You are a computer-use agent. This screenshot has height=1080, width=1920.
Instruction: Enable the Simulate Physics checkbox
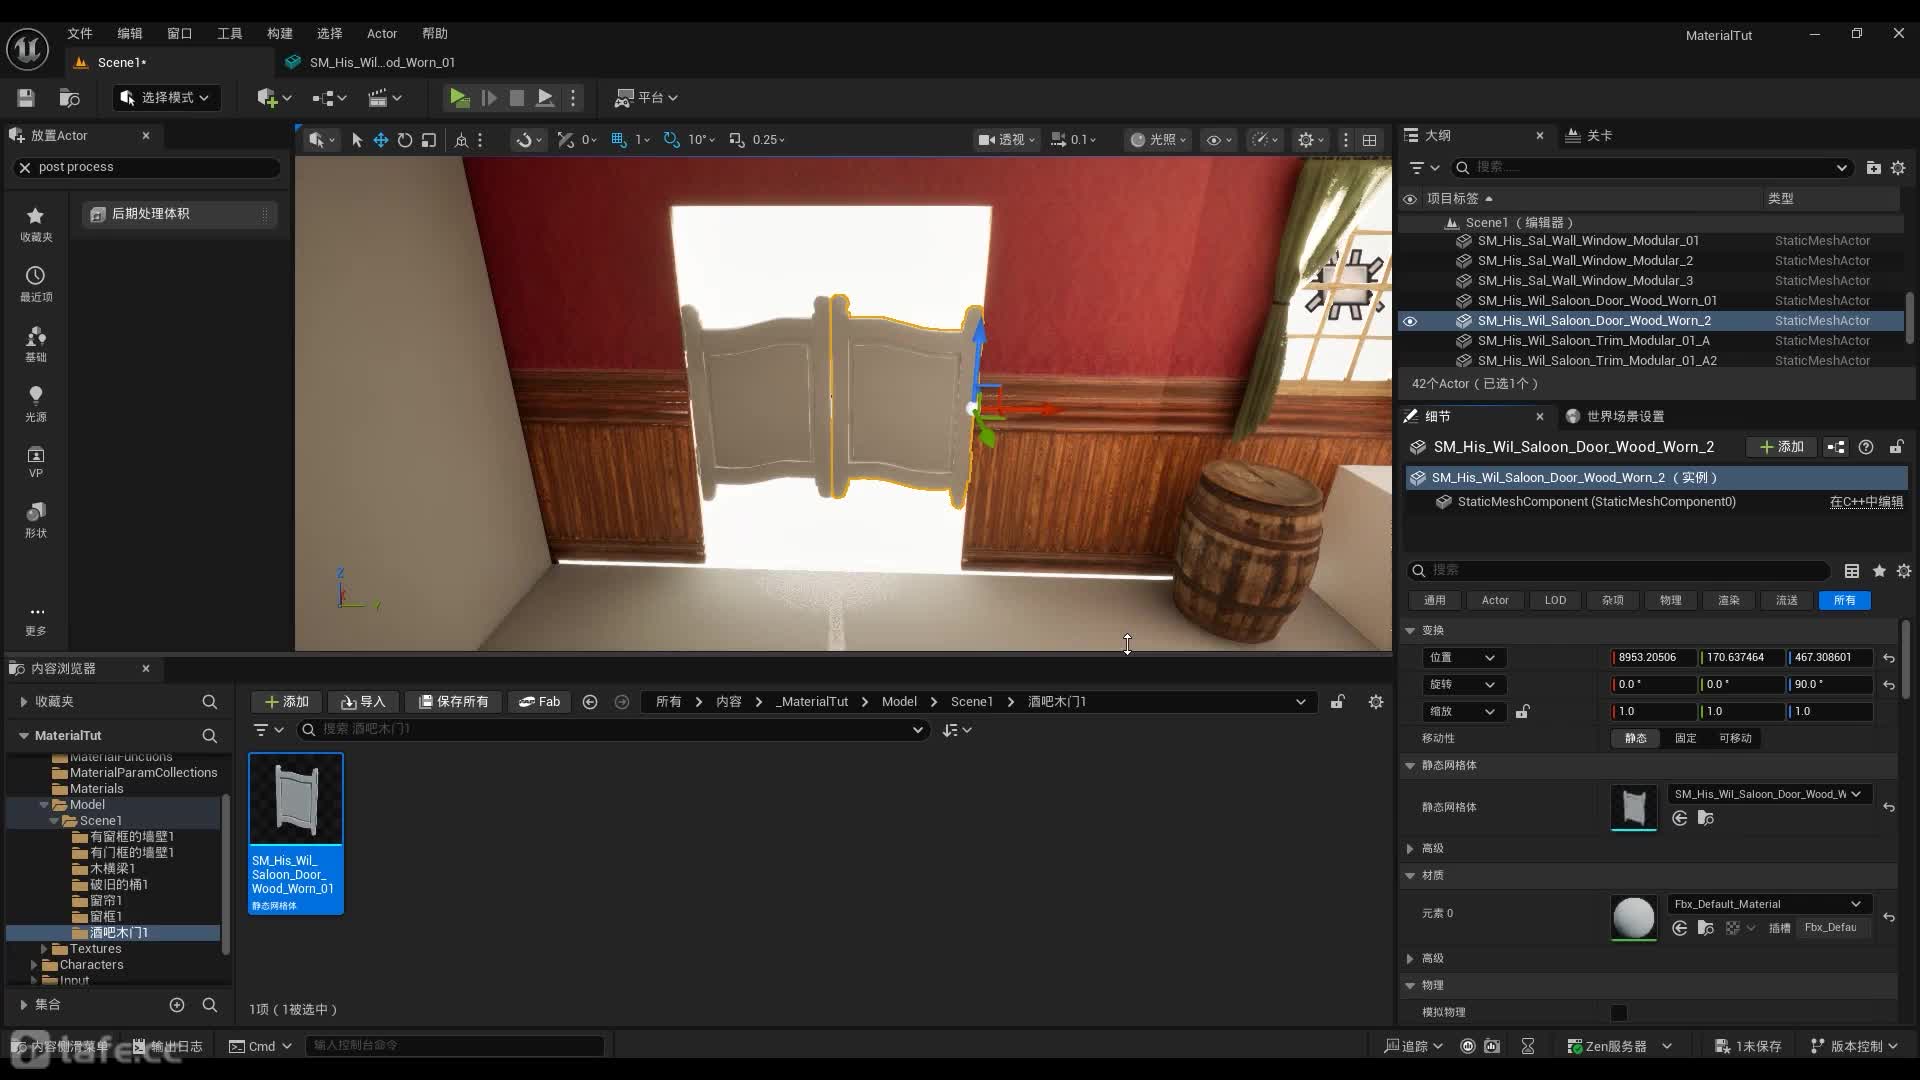[1619, 1012]
